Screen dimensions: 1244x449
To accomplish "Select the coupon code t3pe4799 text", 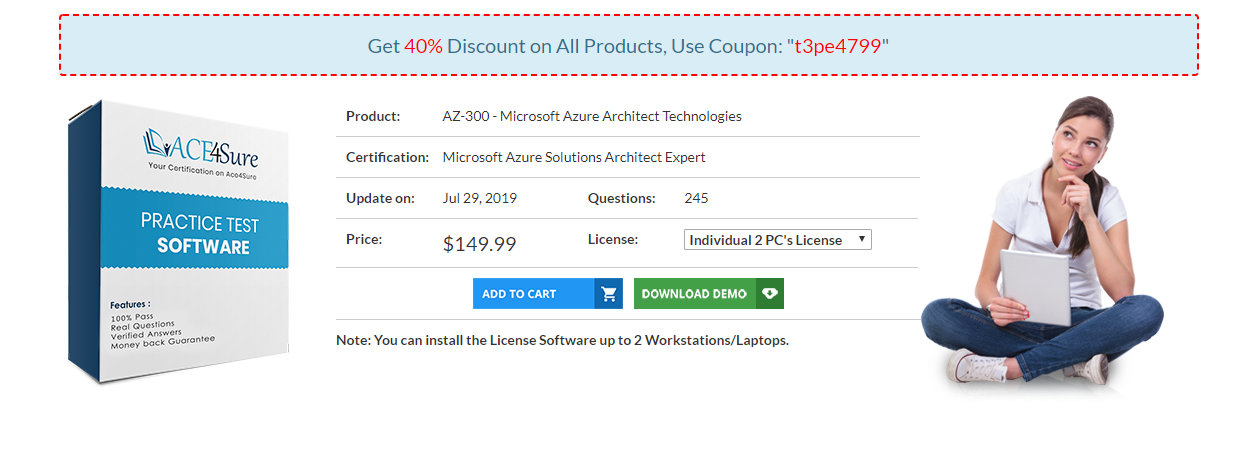I will [x=838, y=46].
